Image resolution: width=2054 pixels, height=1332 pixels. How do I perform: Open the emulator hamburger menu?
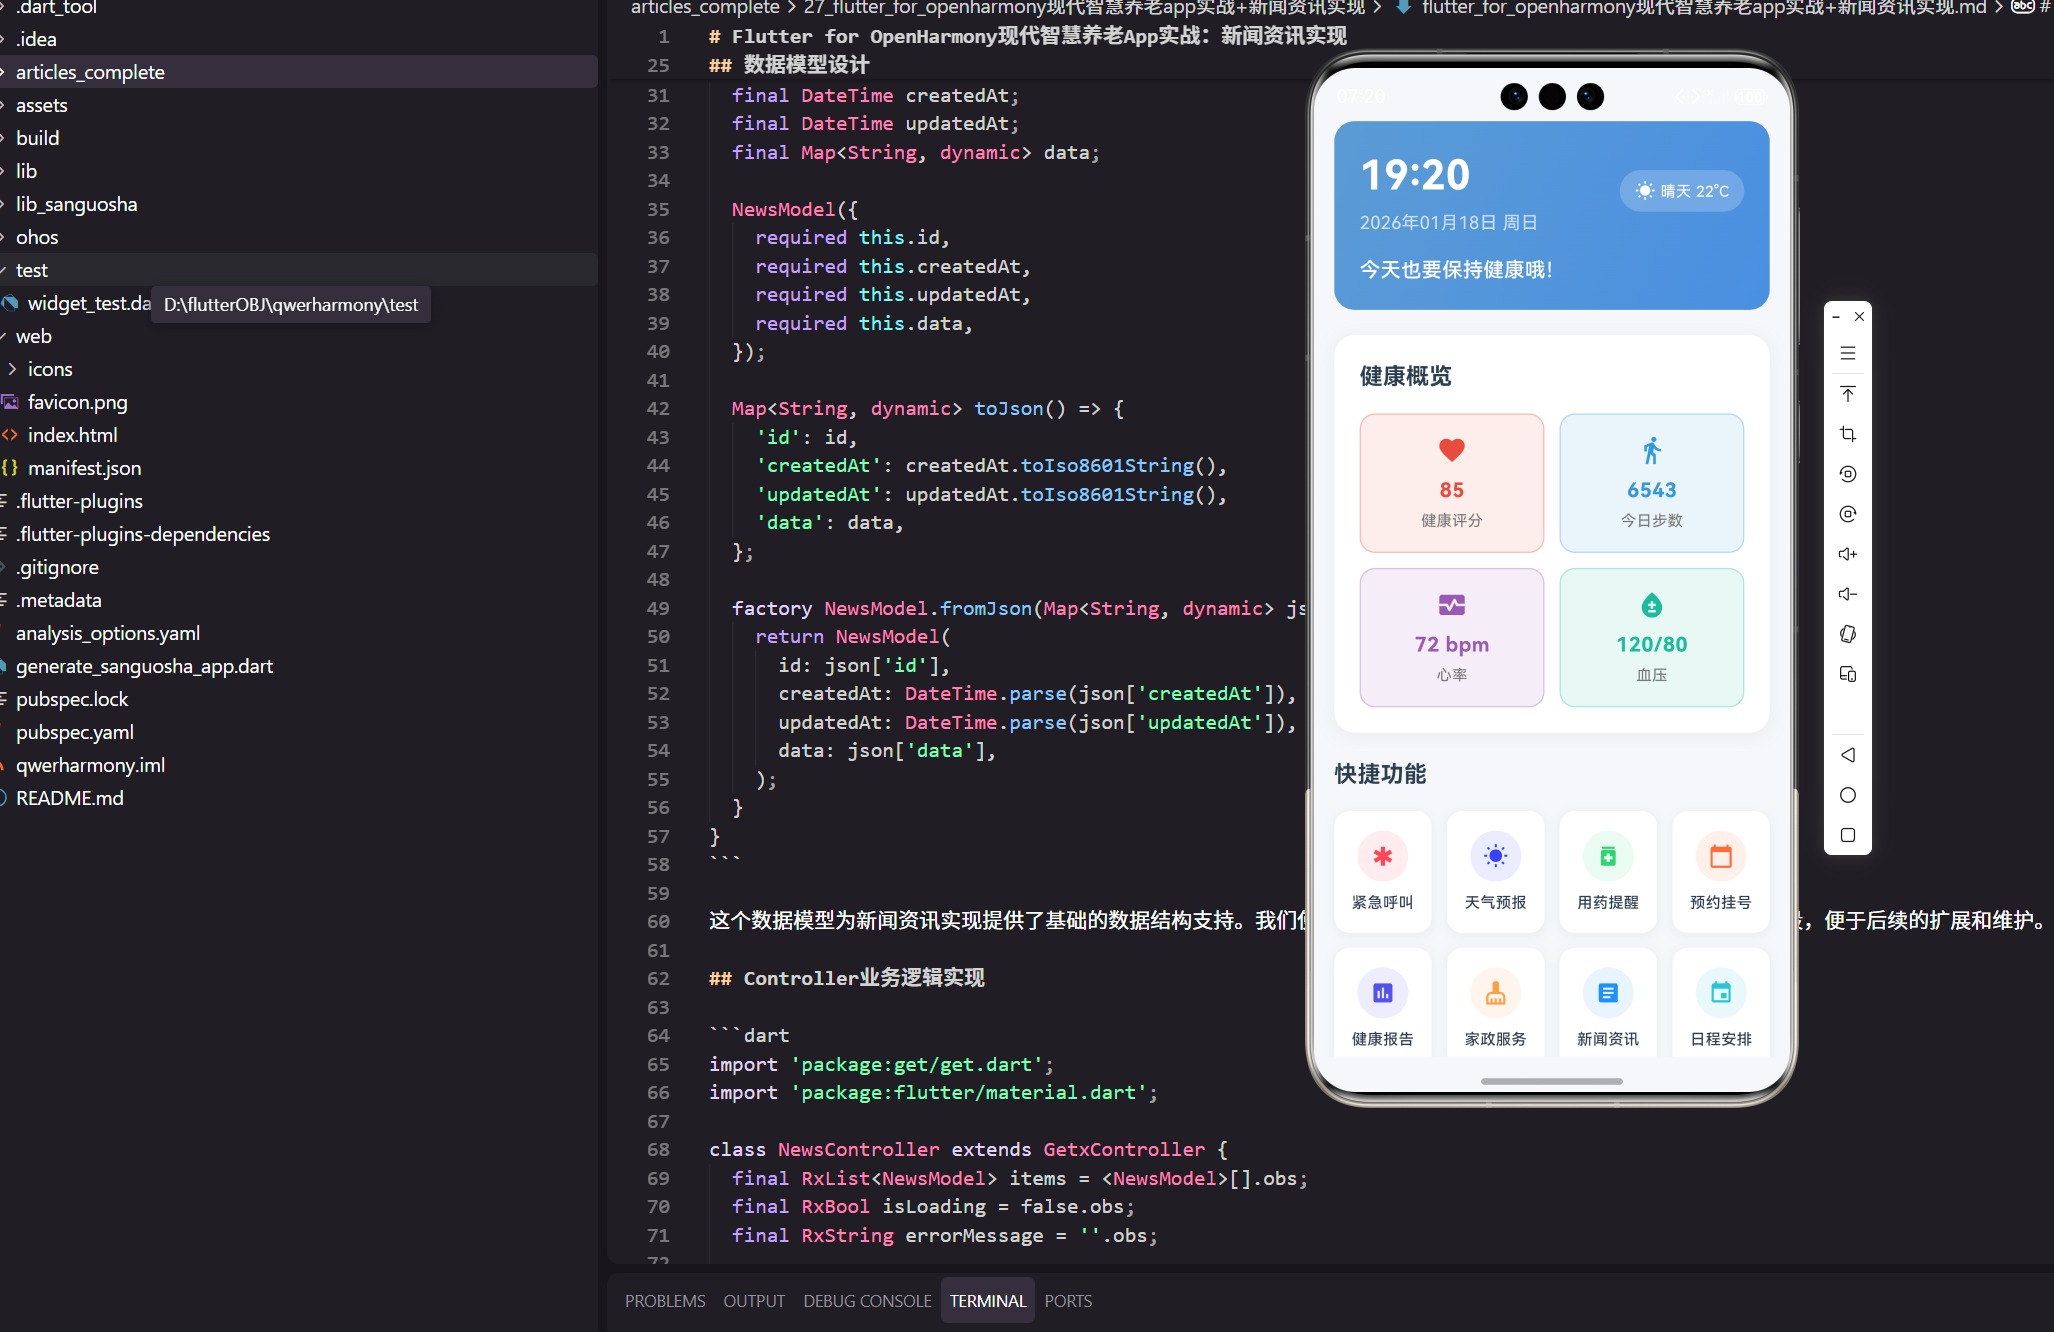click(1847, 353)
